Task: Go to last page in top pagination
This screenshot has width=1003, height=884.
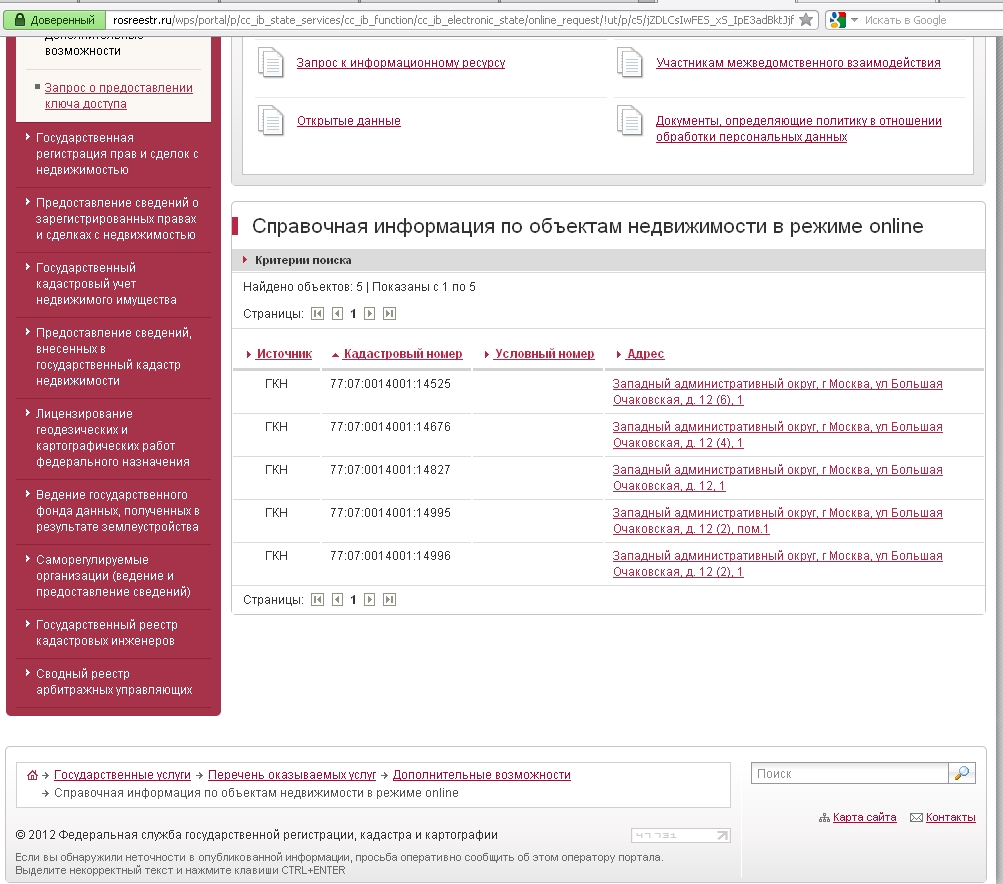Action: pos(389,314)
